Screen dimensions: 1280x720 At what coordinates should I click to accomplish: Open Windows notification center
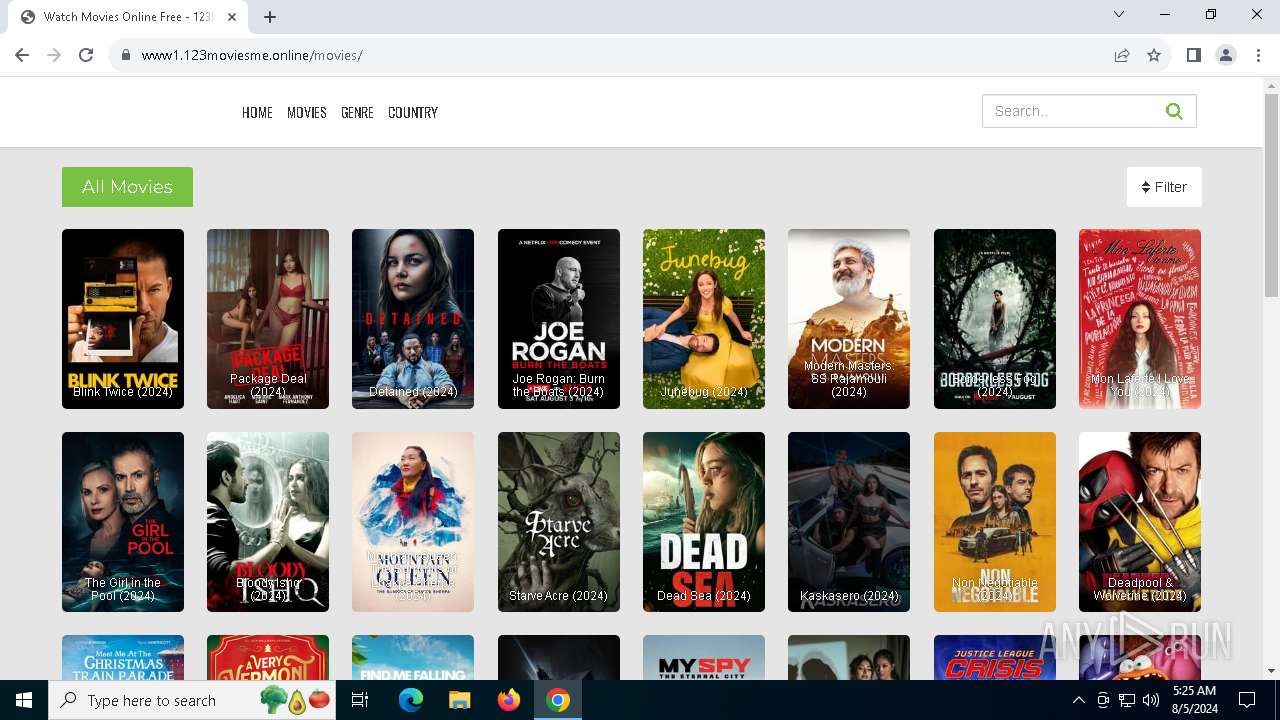pyautogui.click(x=1247, y=700)
